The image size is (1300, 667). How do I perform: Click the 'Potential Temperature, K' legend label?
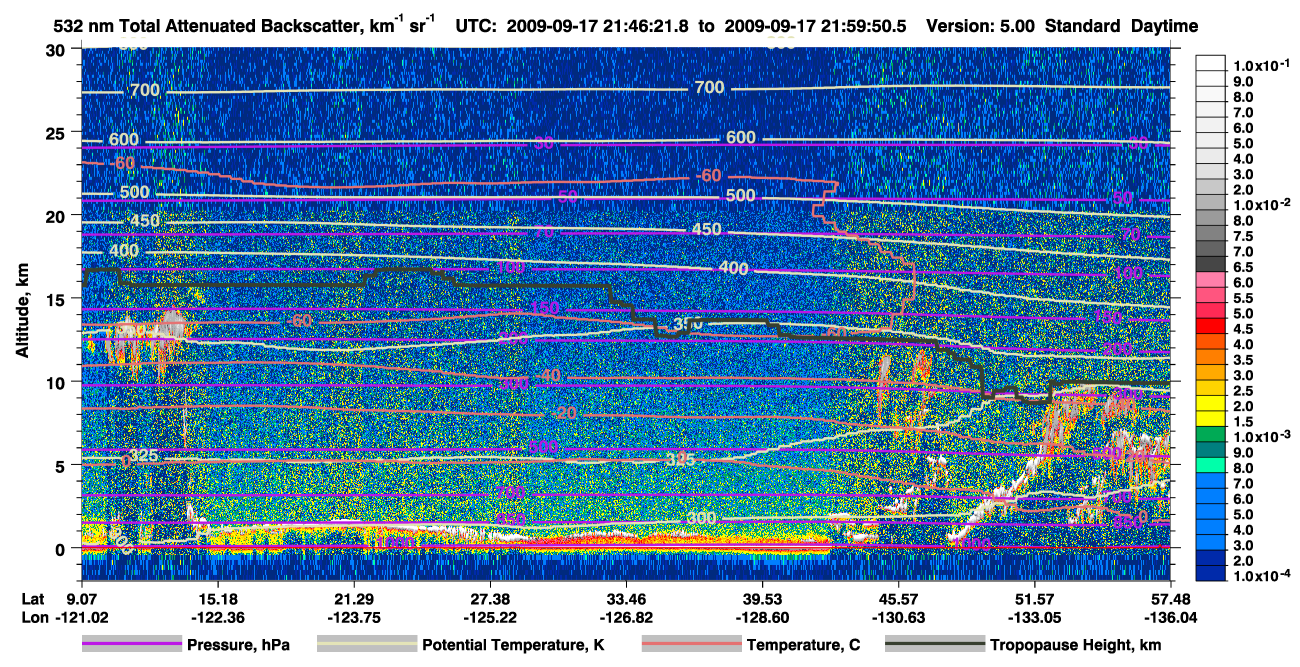[x=513, y=646]
